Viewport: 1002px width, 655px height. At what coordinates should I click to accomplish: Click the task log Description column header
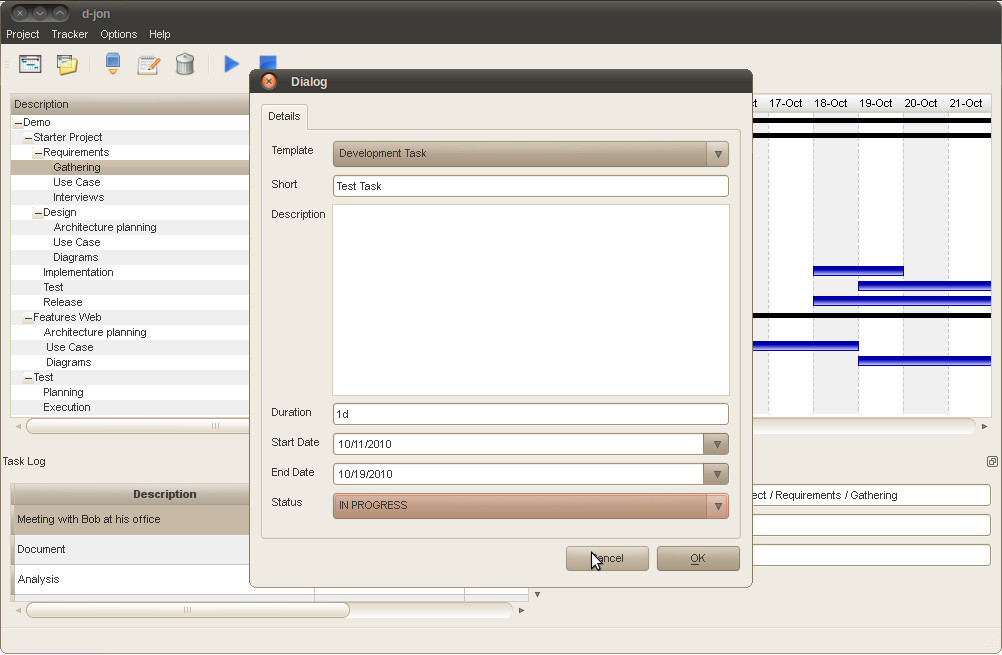click(164, 494)
